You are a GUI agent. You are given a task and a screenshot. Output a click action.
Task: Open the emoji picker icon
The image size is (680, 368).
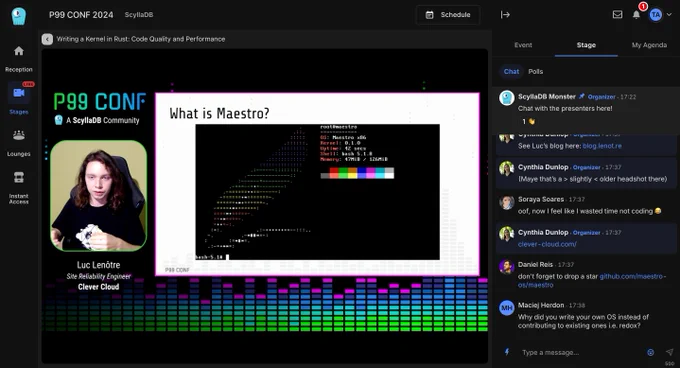point(651,352)
